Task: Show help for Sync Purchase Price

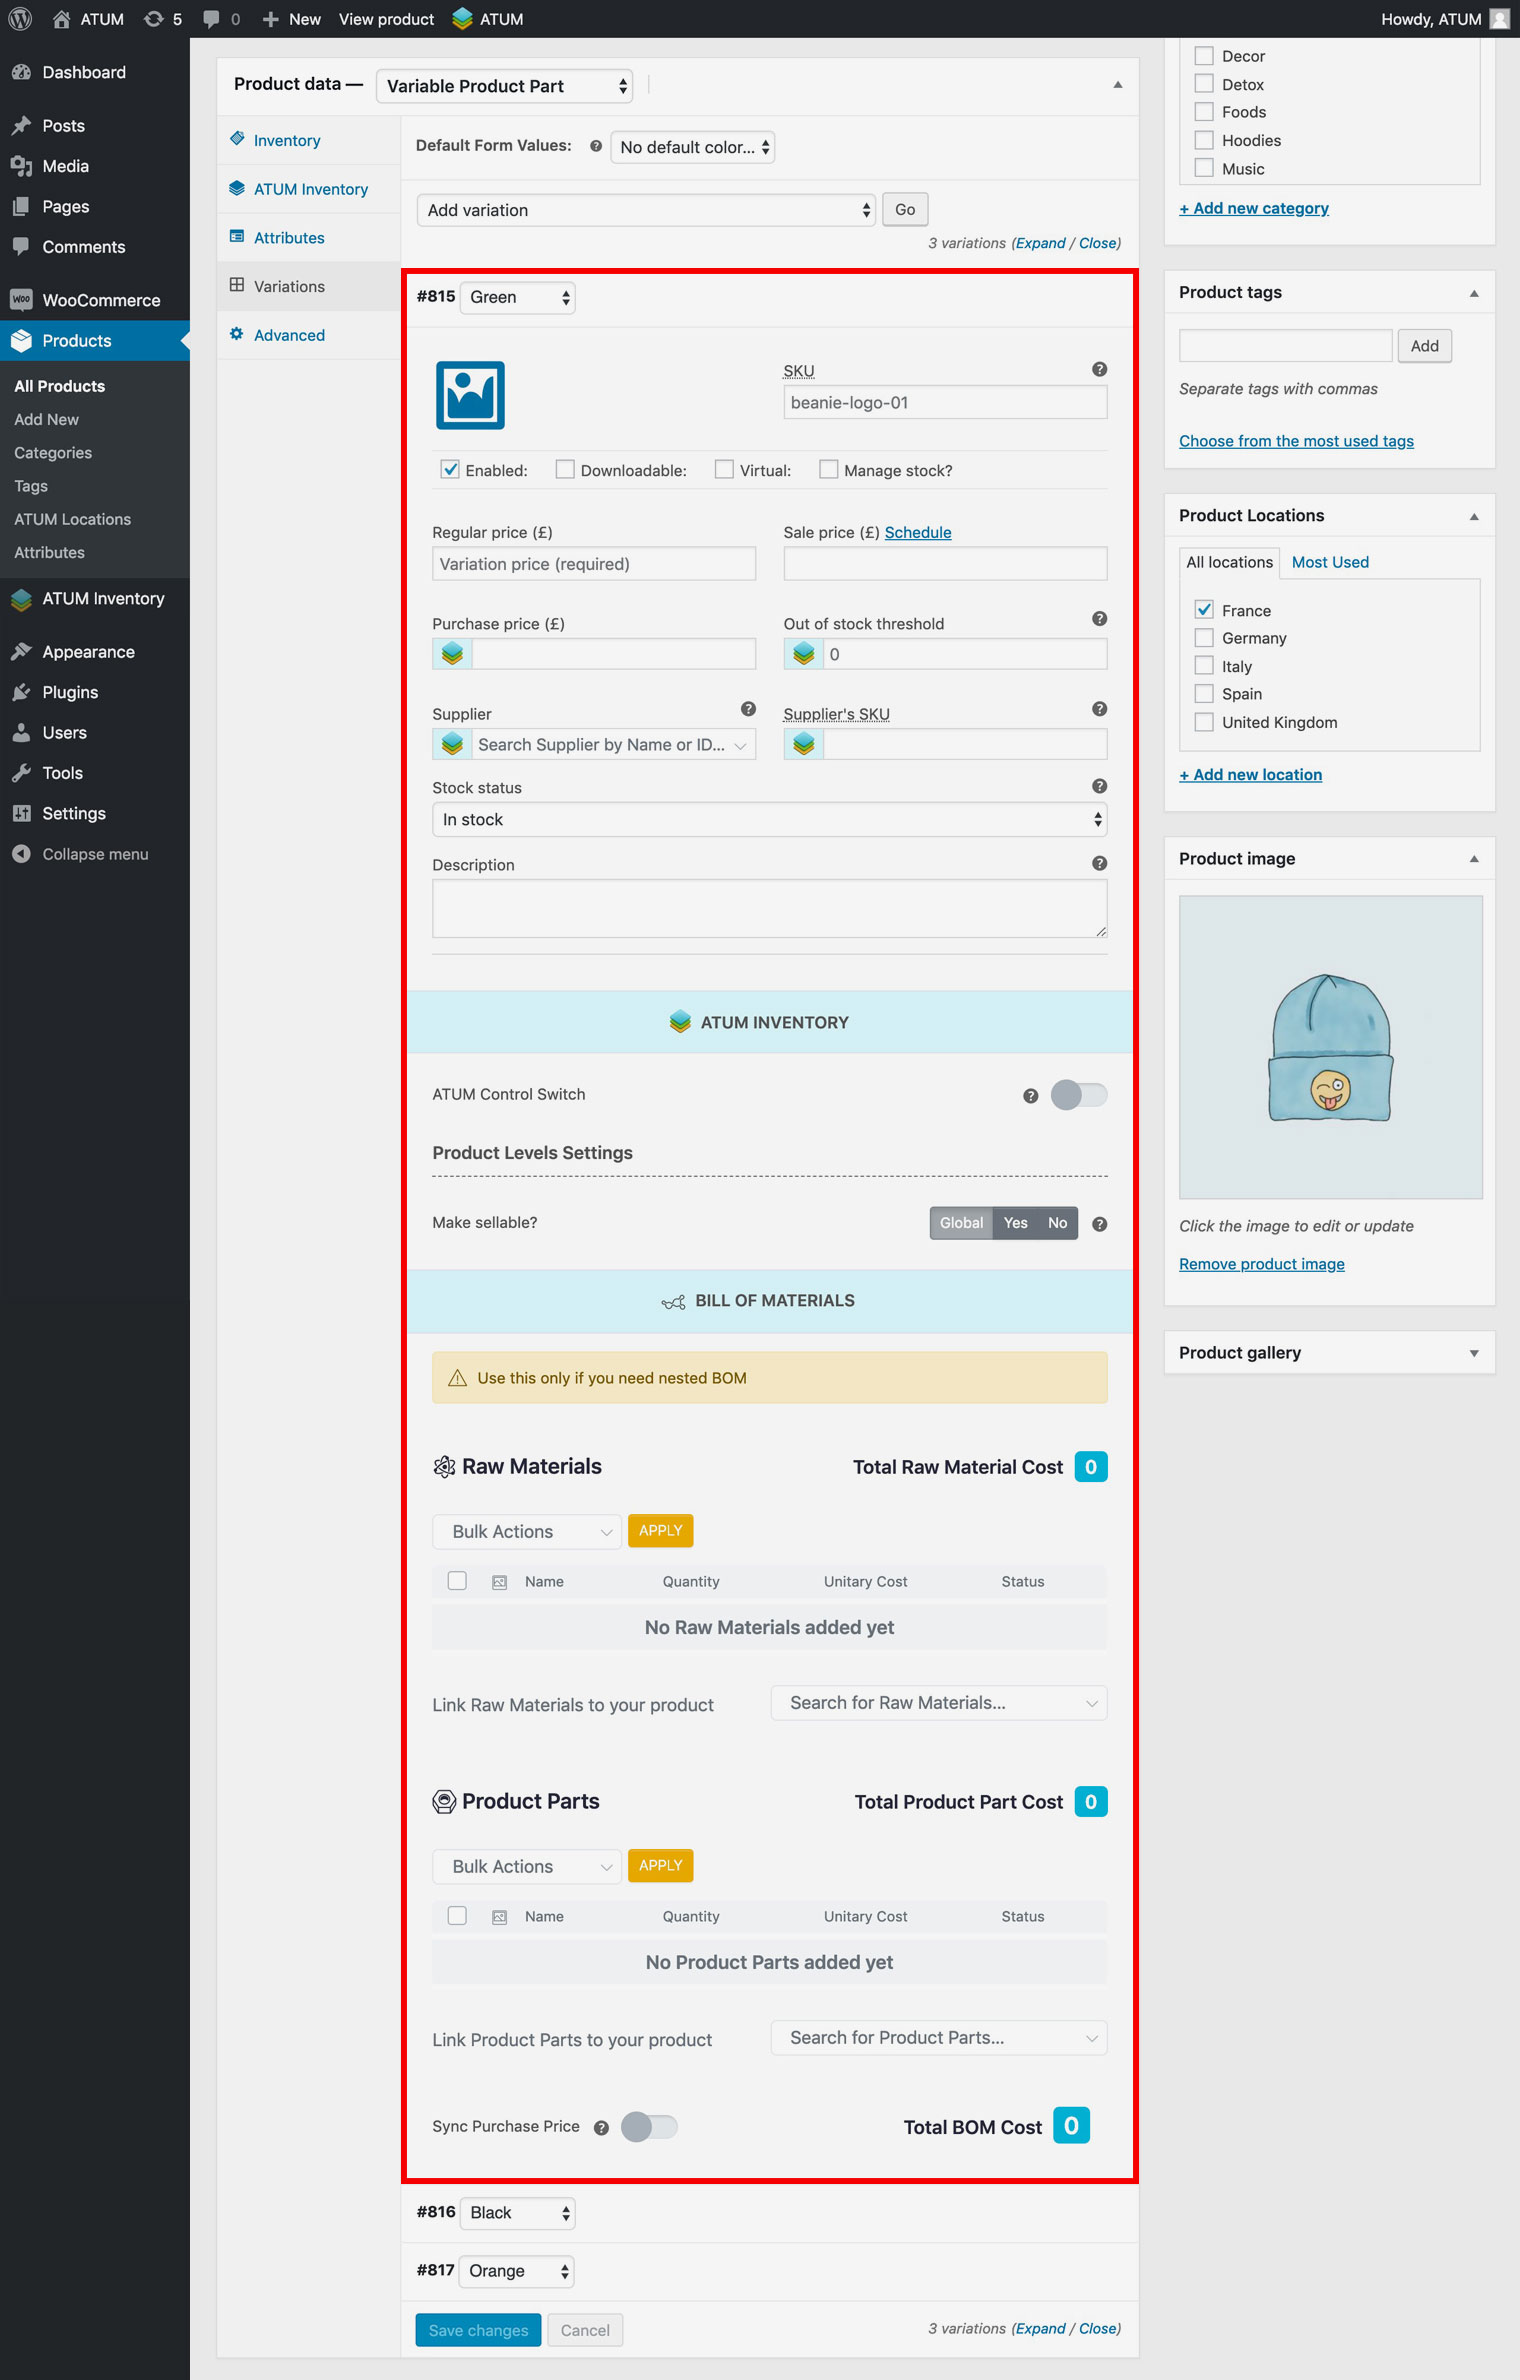Action: point(601,2128)
